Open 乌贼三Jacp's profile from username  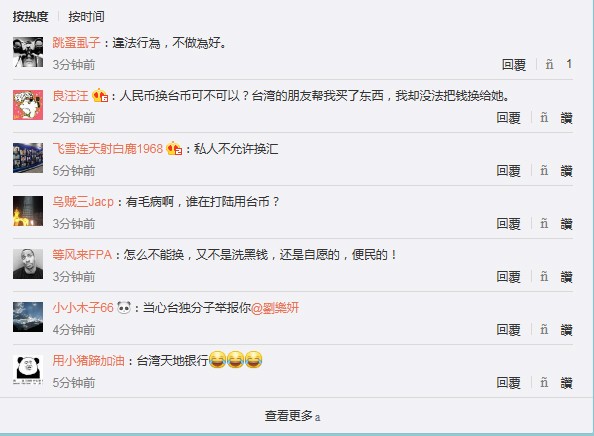point(83,202)
